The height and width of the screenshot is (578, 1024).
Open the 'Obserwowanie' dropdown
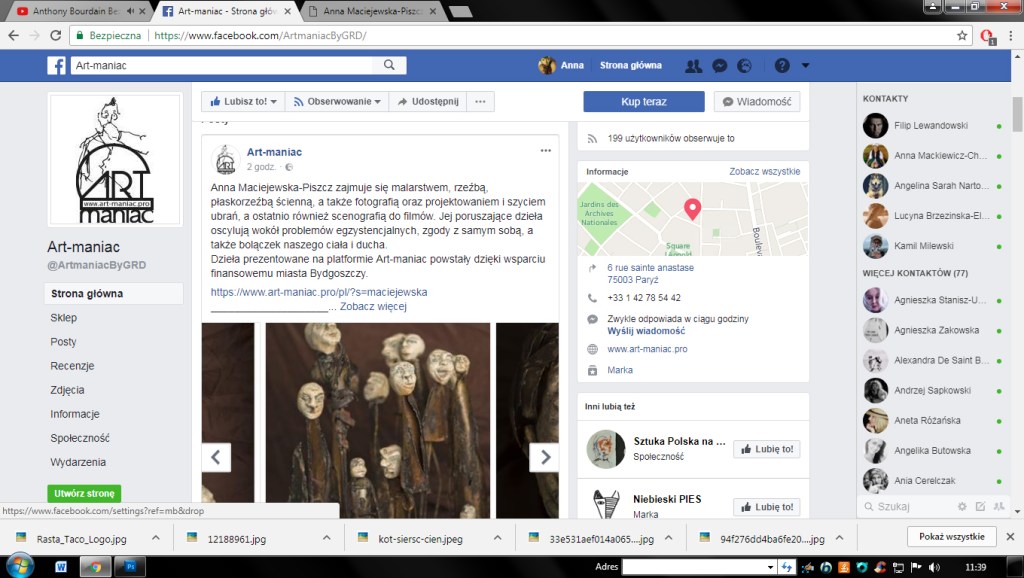pyautogui.click(x=337, y=101)
